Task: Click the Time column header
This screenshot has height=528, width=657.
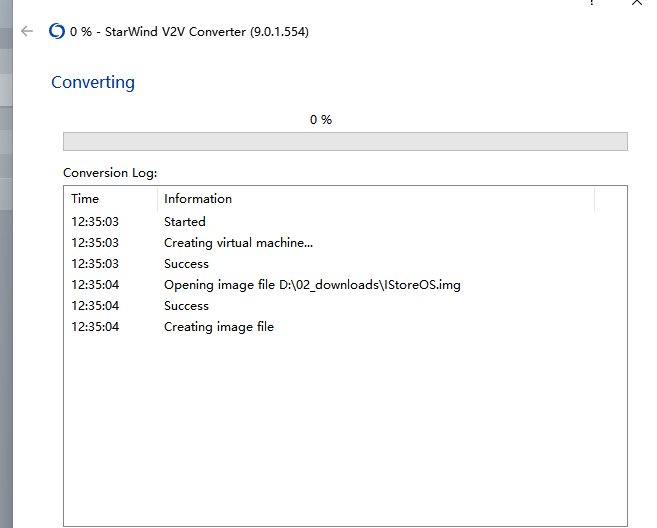Action: [85, 199]
